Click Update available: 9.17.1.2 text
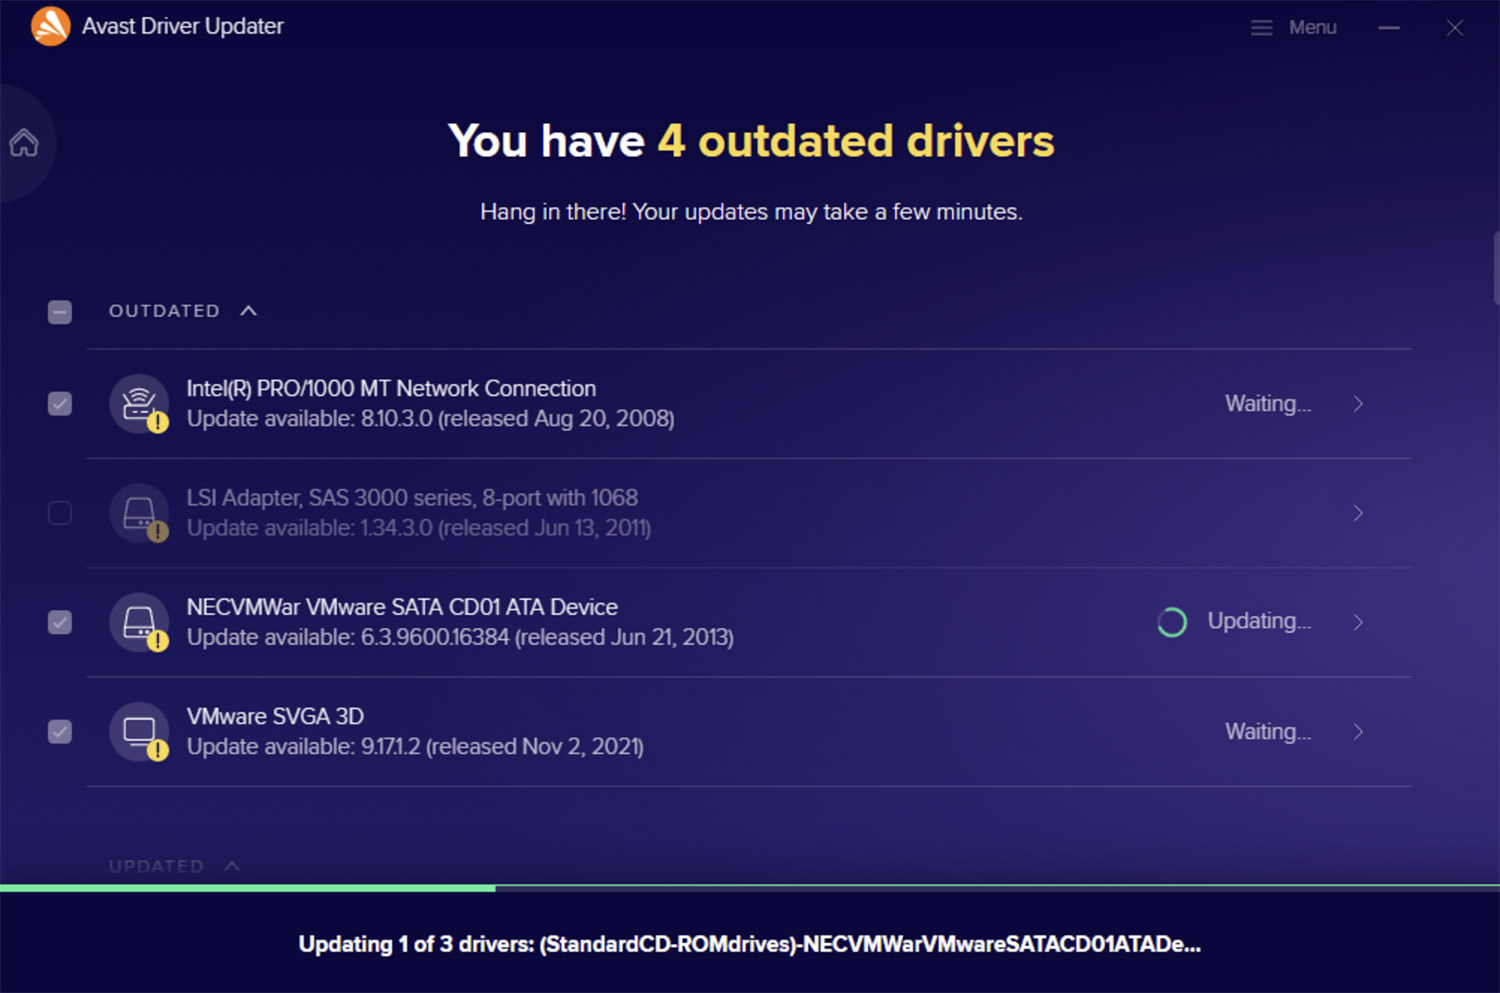The height and width of the screenshot is (993, 1500). [415, 747]
